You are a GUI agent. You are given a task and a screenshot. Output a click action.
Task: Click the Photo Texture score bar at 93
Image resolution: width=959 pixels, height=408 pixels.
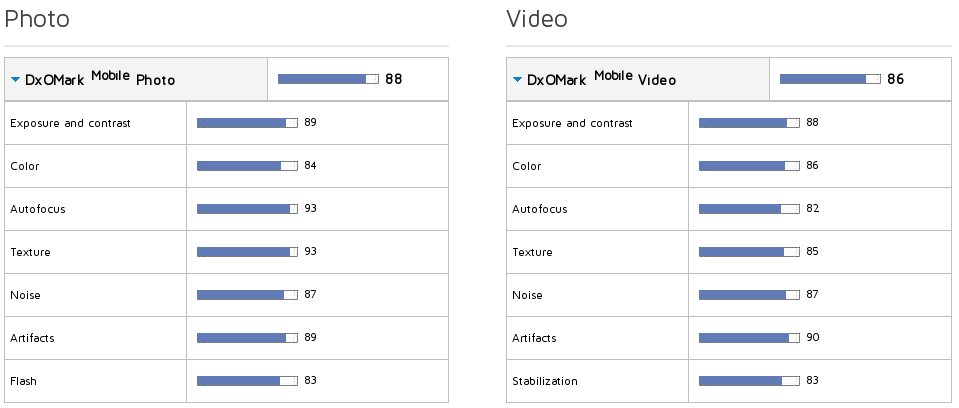[x=247, y=252]
